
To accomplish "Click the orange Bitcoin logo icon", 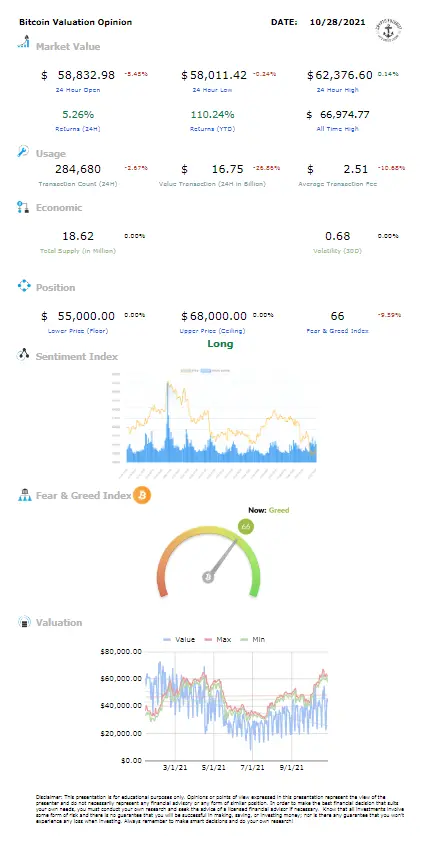I will [142, 495].
